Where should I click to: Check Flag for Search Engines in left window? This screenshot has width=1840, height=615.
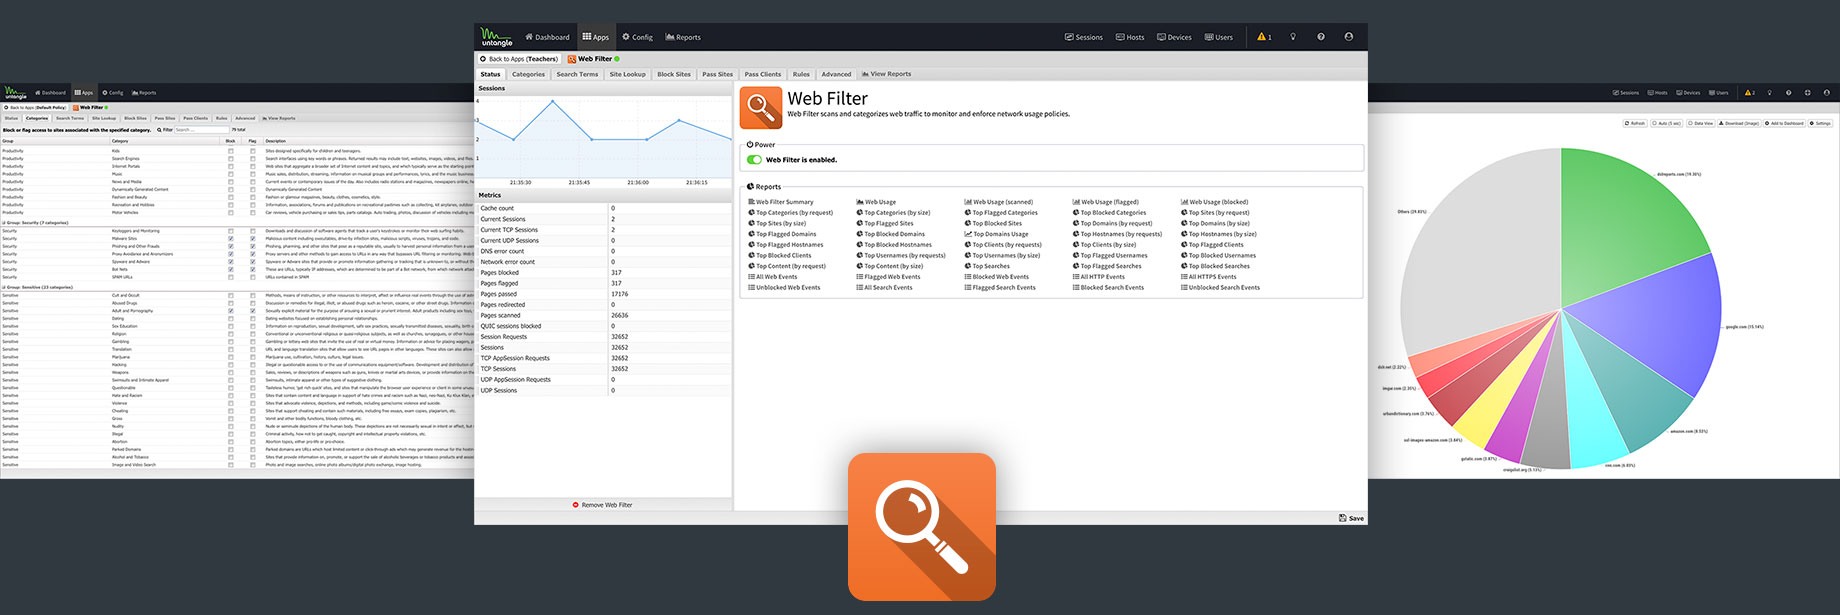click(x=253, y=159)
